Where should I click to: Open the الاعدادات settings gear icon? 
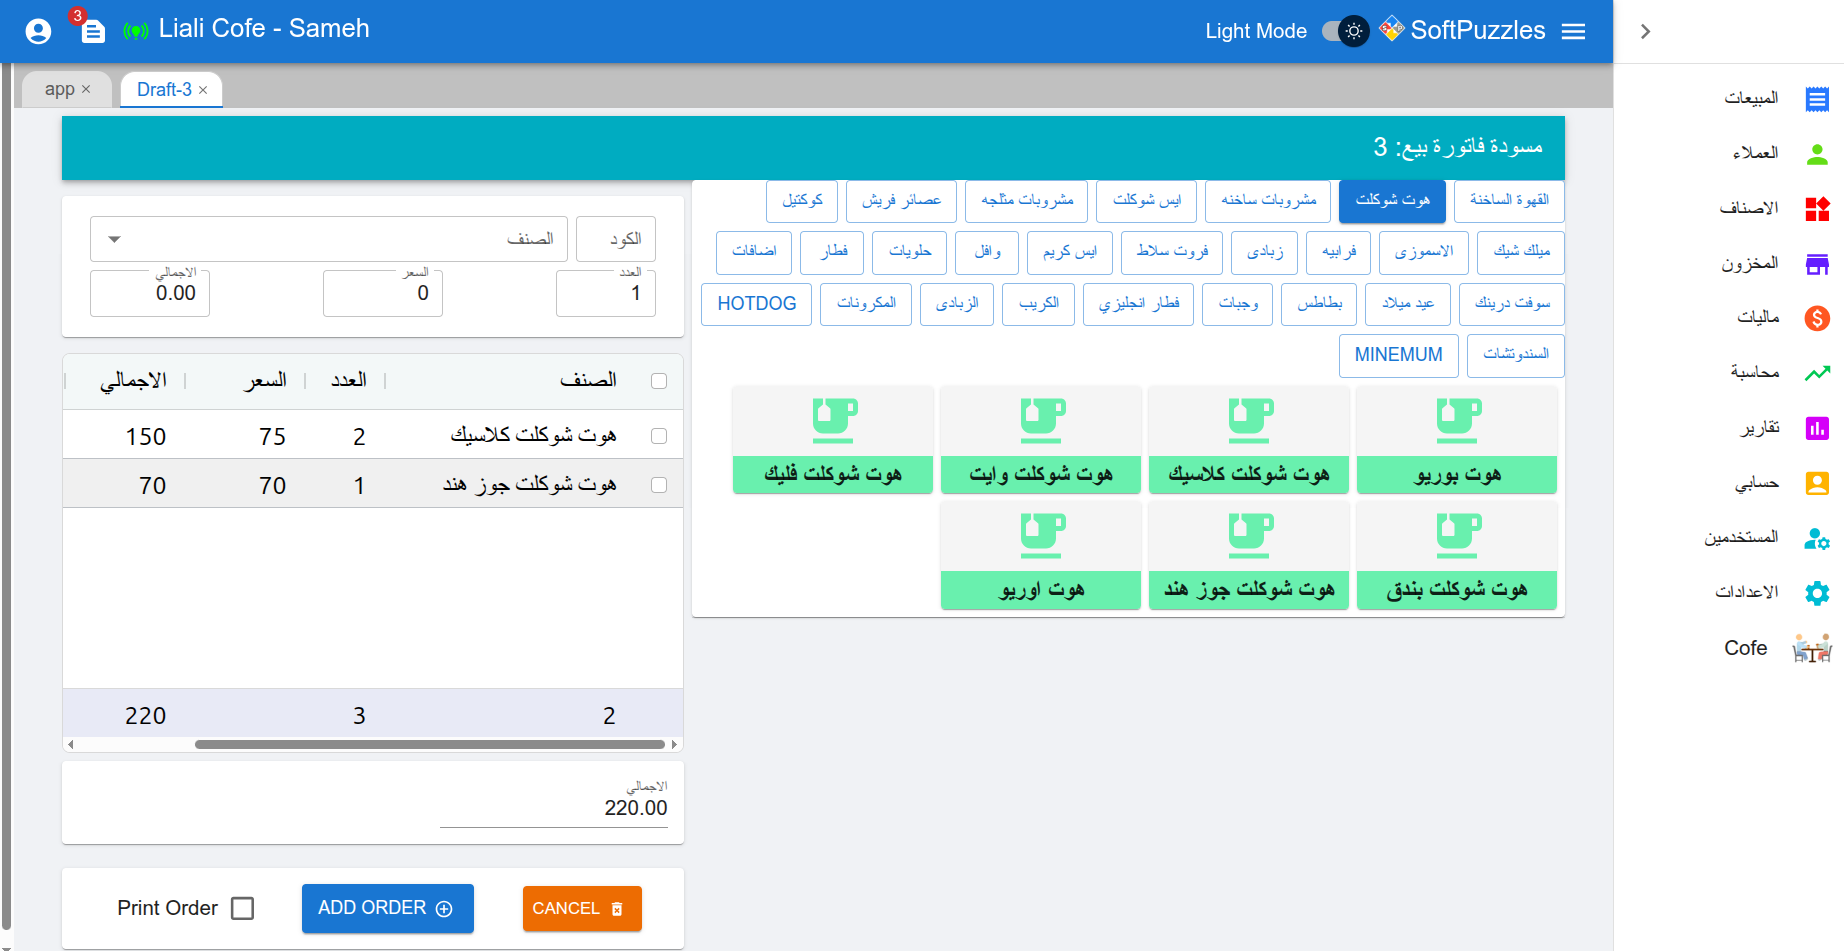(1816, 593)
